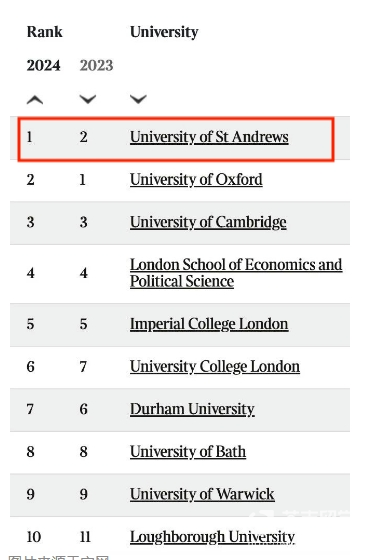Open University of St Andrews link
365x560 pixels.
209,138
